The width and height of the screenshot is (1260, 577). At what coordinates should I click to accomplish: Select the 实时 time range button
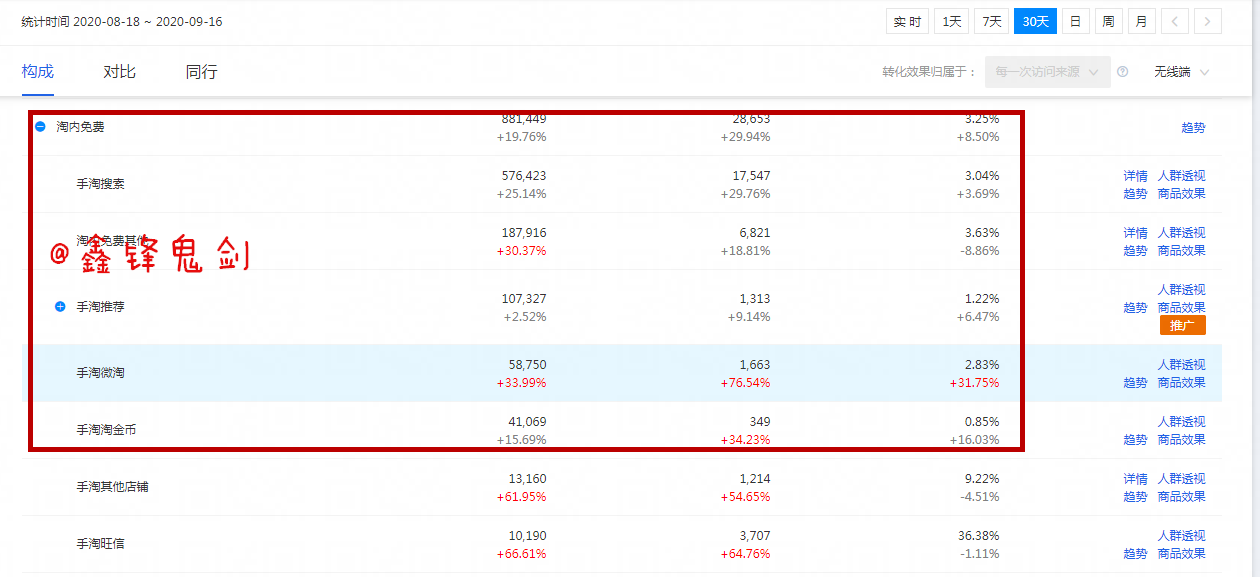[907, 21]
